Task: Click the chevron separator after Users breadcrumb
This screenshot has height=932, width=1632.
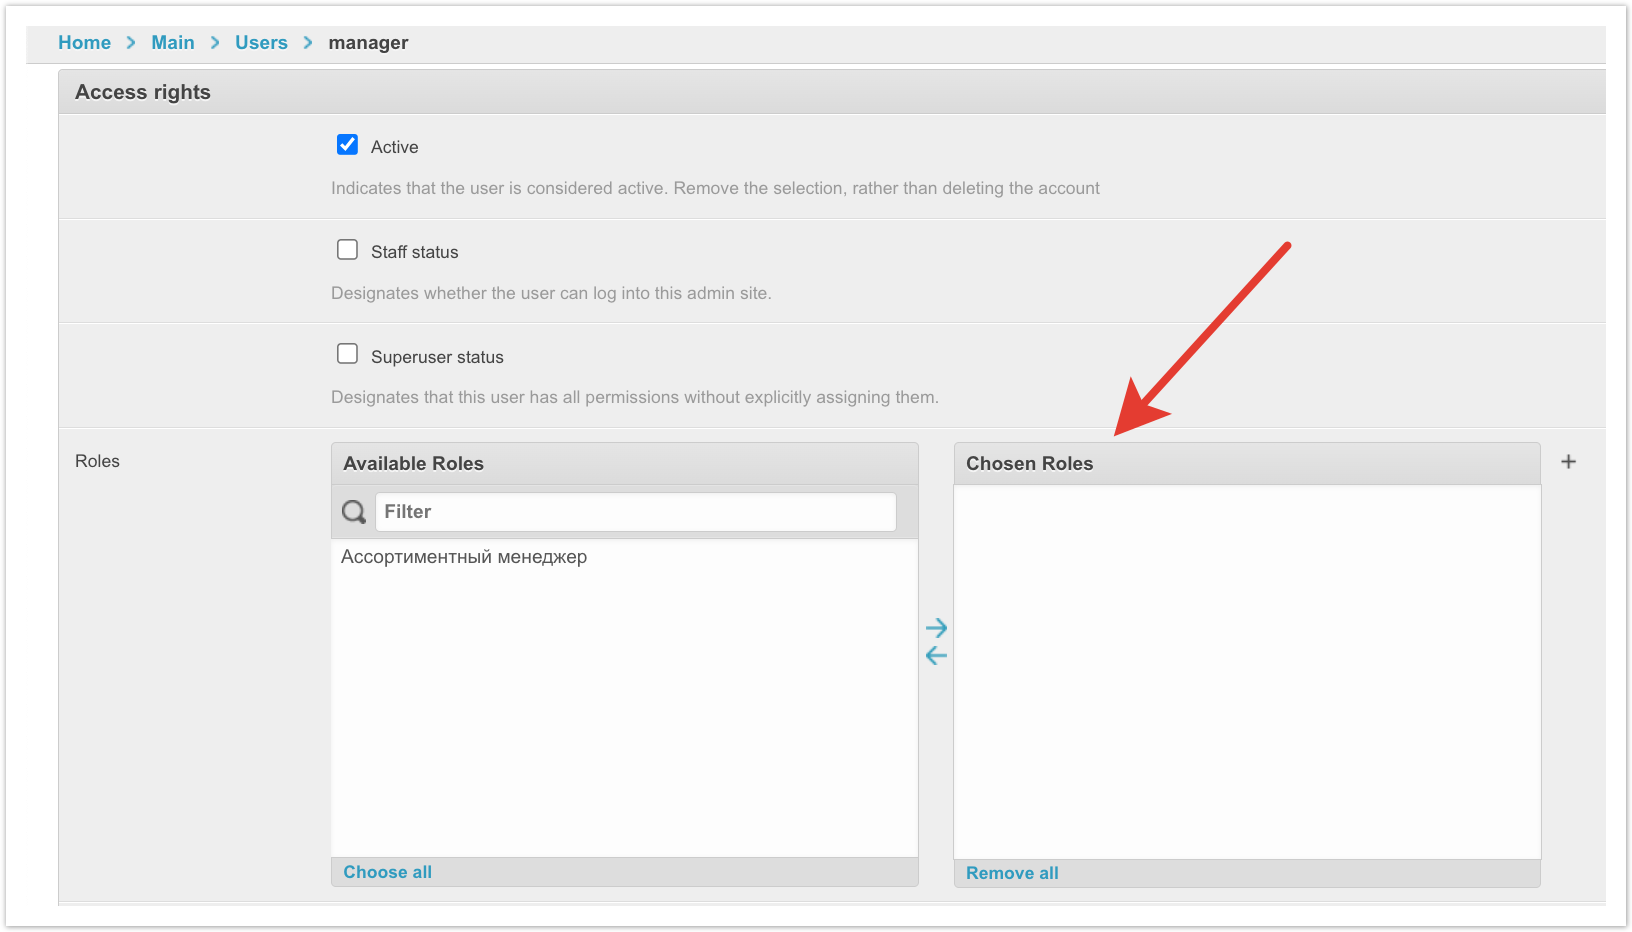Action: tap(308, 43)
